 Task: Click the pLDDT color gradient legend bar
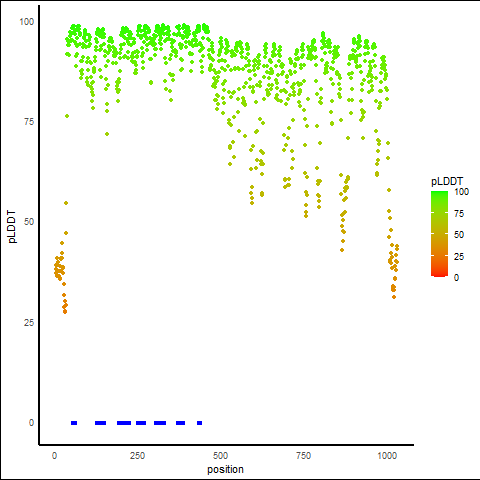tap(439, 234)
